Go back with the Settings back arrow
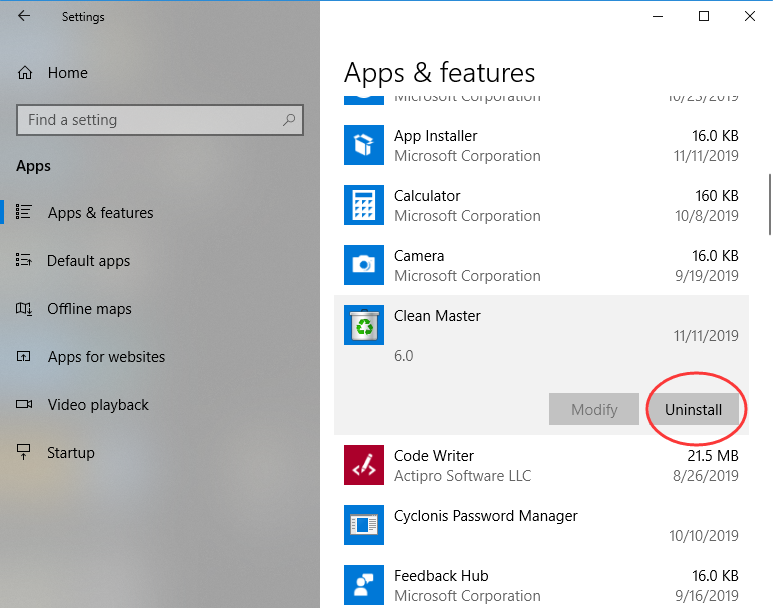 (24, 16)
